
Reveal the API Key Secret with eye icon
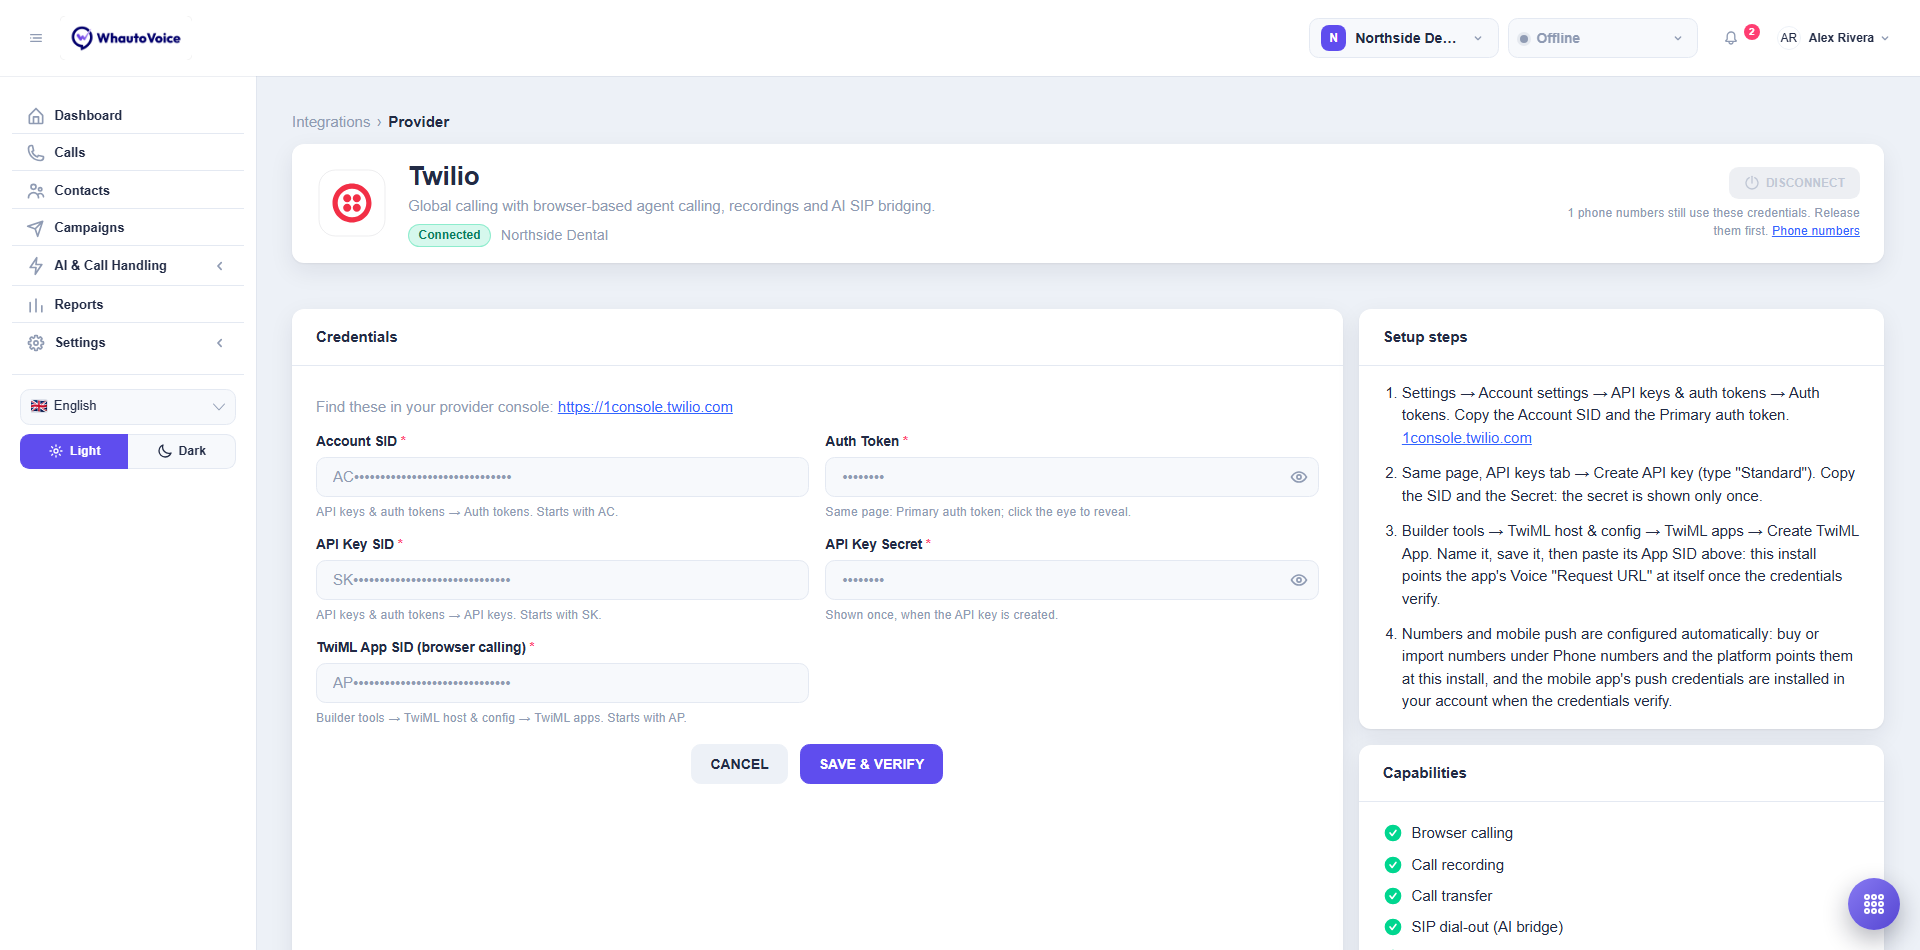(1298, 580)
